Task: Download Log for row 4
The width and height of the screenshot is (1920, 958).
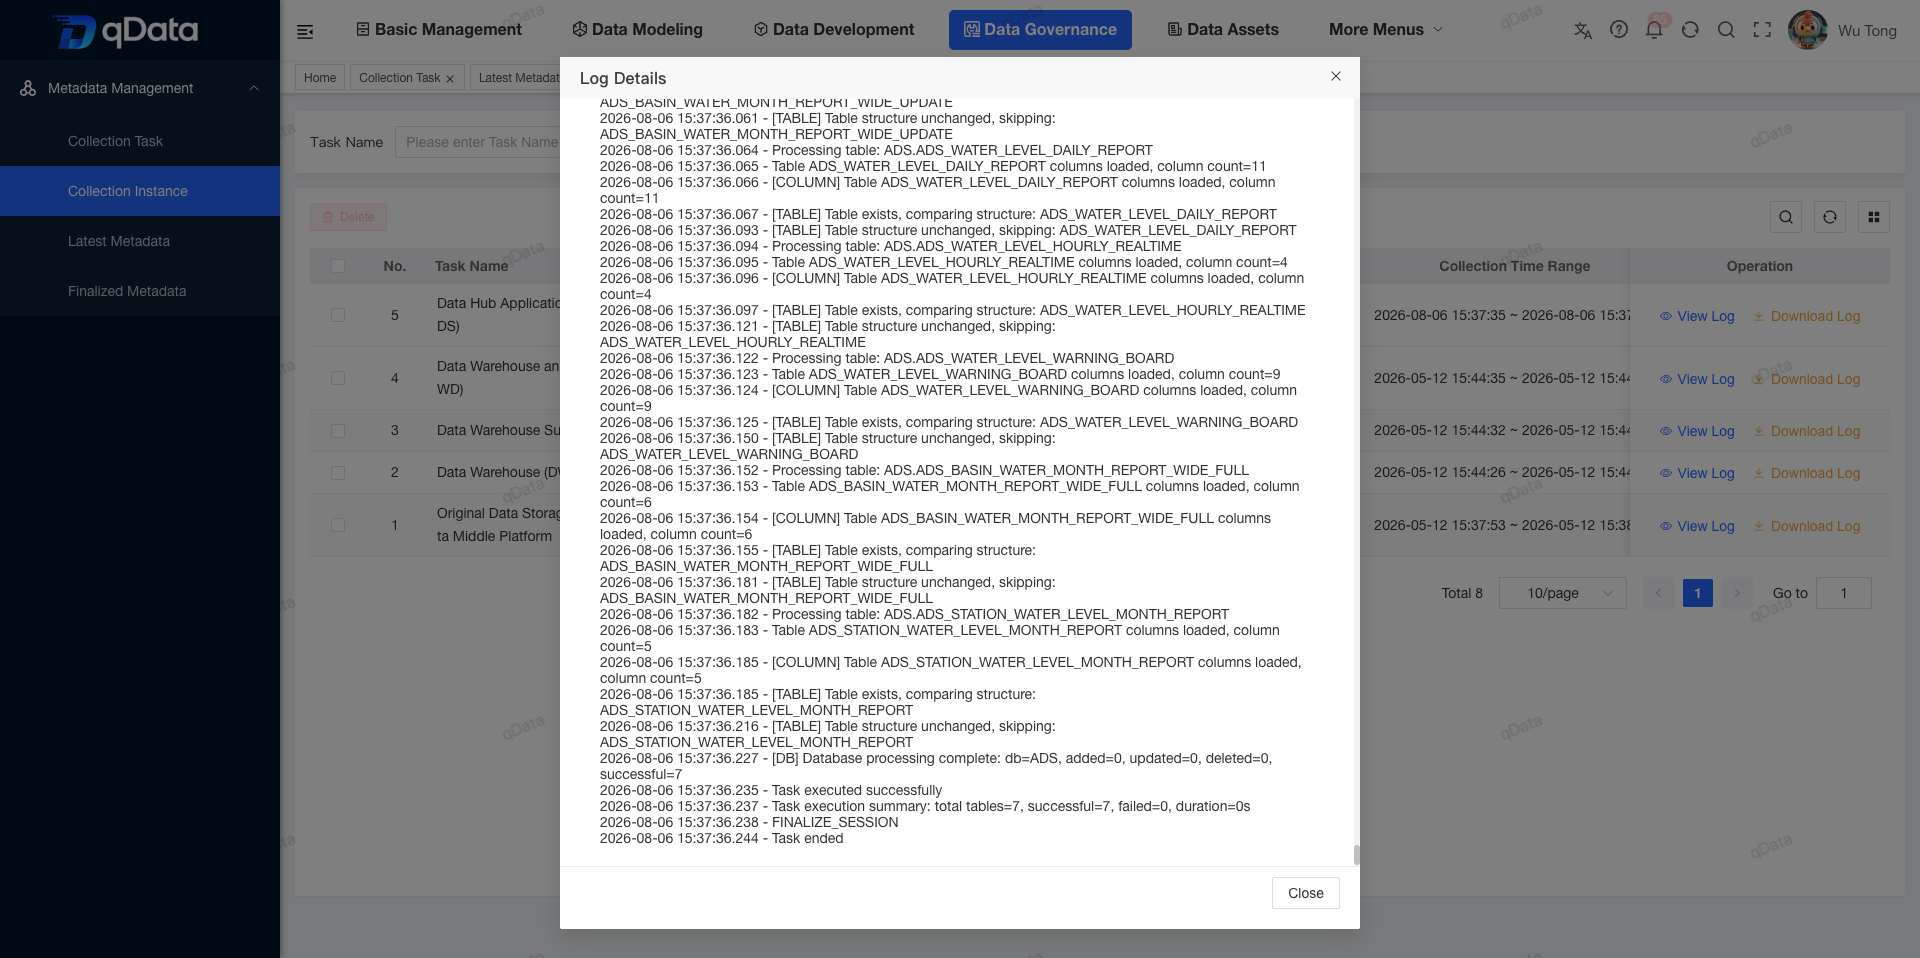Action: [x=1806, y=379]
